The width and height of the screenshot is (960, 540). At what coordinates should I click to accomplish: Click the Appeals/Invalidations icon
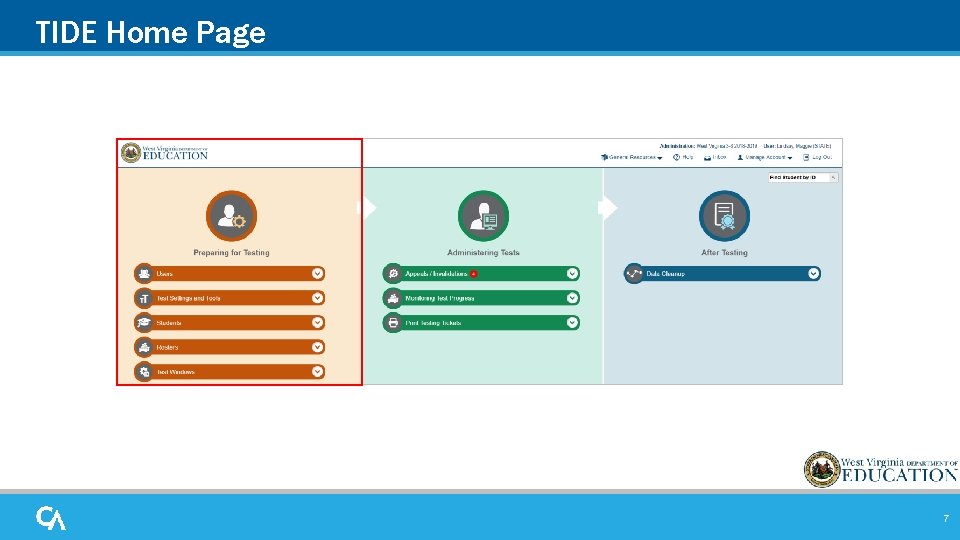[x=392, y=274]
